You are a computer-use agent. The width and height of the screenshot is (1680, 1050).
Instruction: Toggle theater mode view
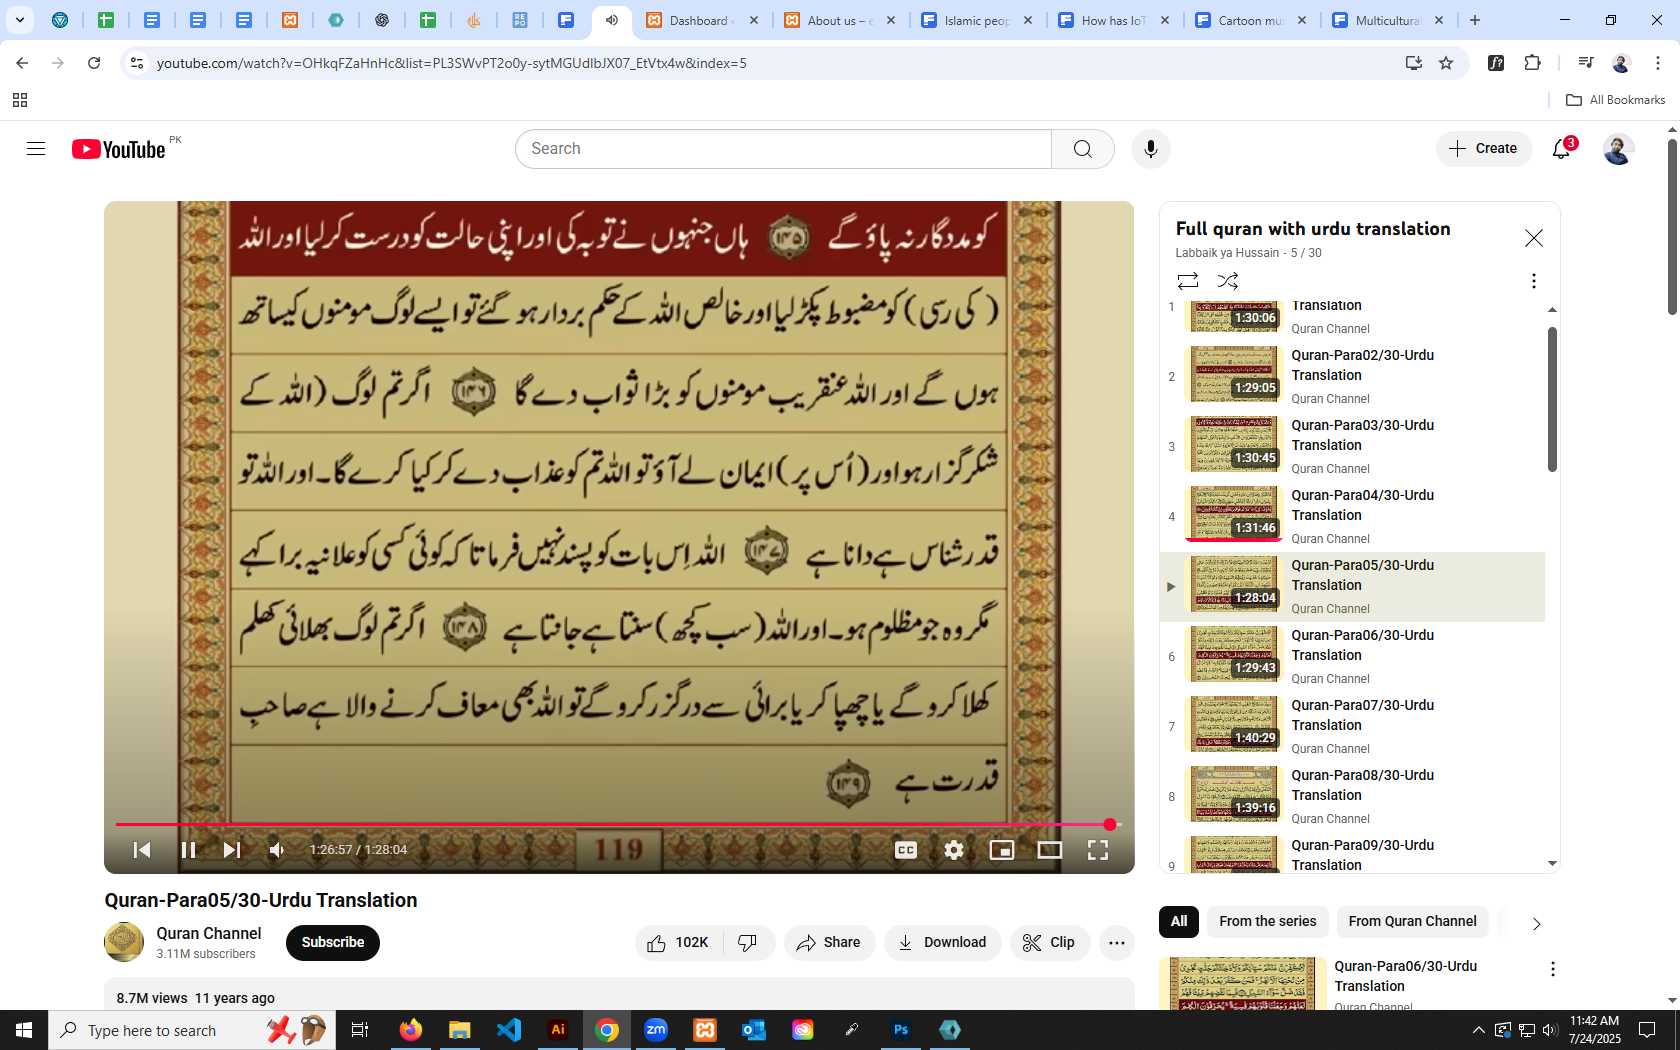pyautogui.click(x=1050, y=850)
